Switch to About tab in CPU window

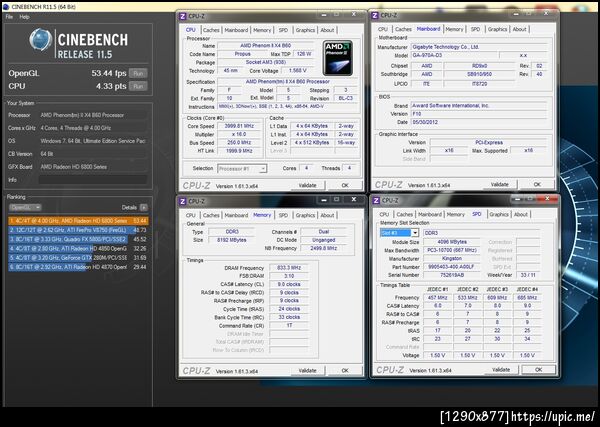(327, 30)
